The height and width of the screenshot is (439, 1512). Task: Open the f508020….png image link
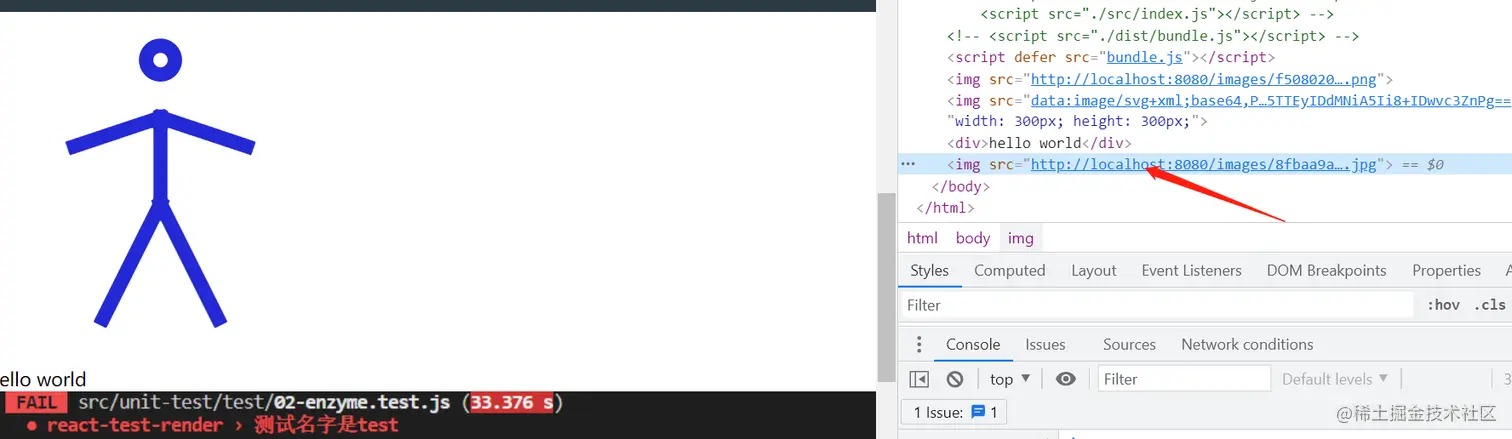click(x=1204, y=79)
